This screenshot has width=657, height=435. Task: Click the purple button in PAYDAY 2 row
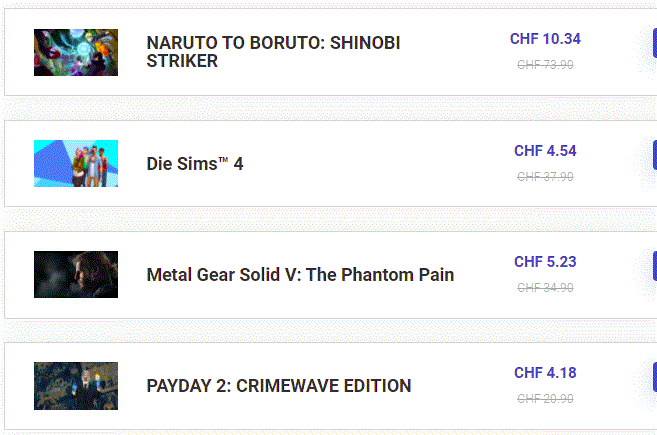[x=655, y=377]
